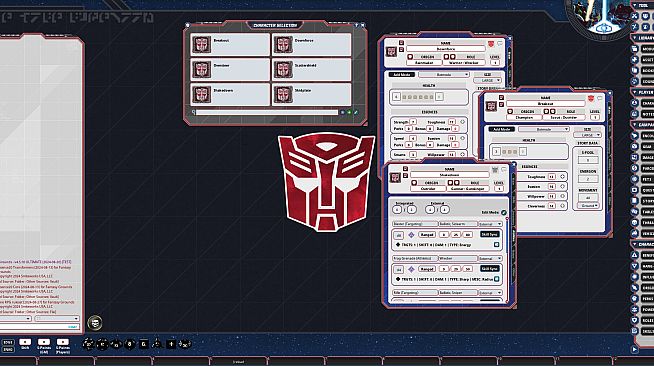Click S-Pool value box on Breakout sheet
Image resolution: width=654 pixels, height=366 pixels.
[588, 160]
